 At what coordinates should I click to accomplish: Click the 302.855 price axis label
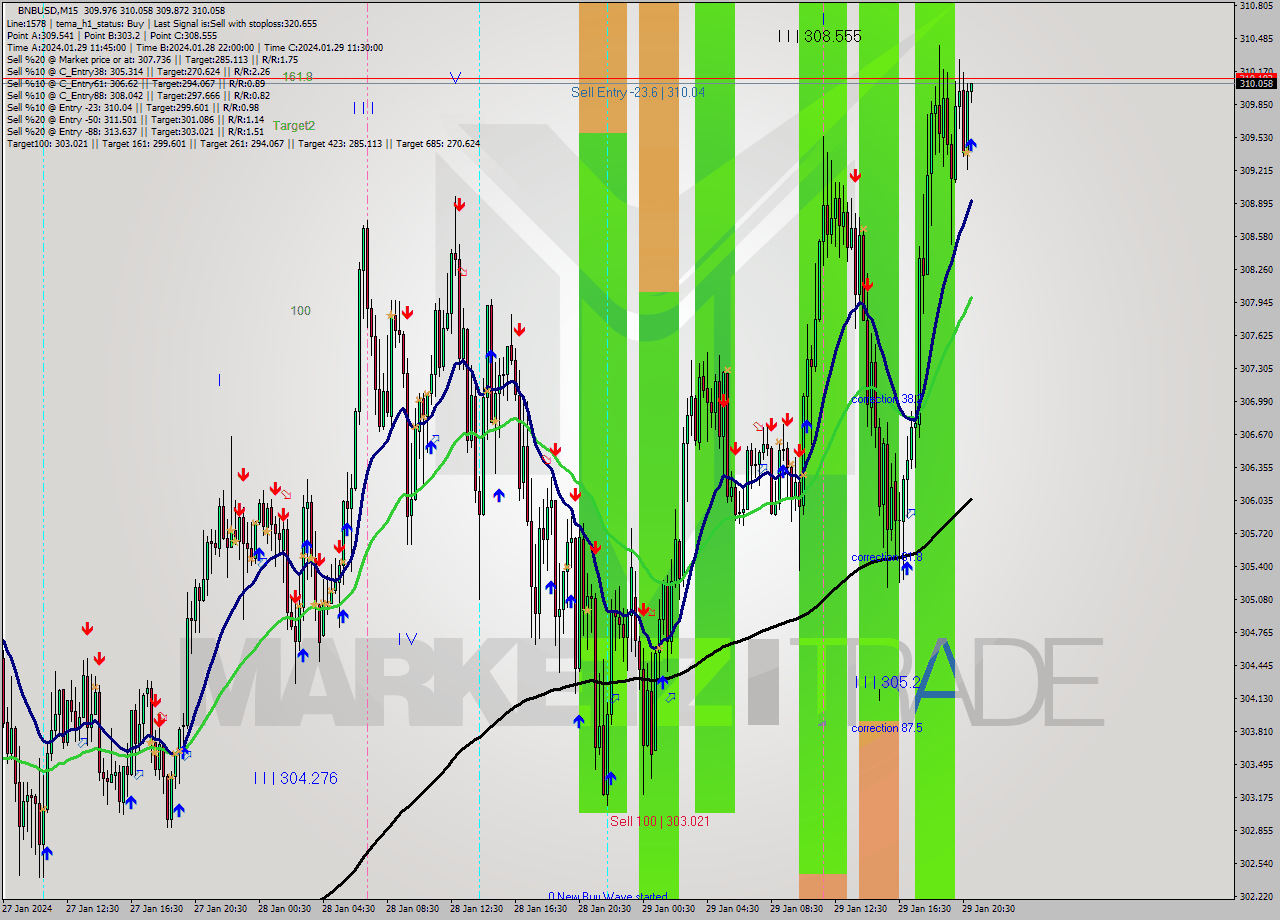click(x=1256, y=831)
